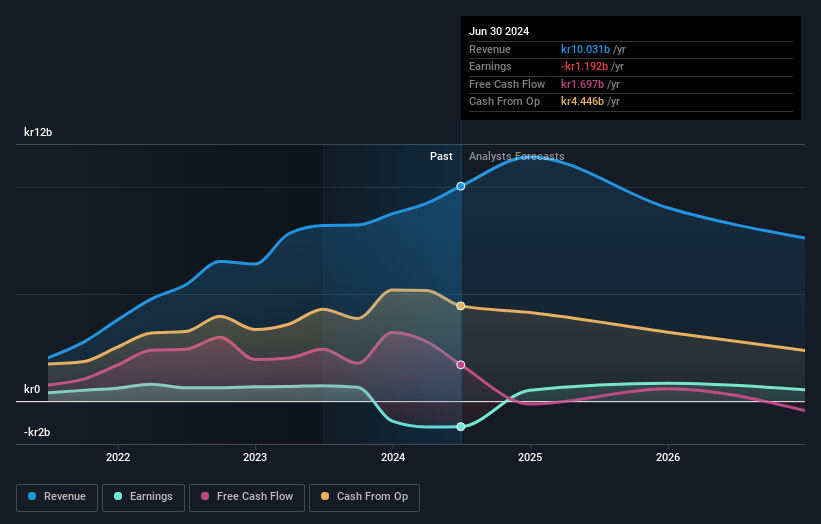Toggle the Free Cash Flow legend button
The height and width of the screenshot is (524, 821).
tap(247, 497)
